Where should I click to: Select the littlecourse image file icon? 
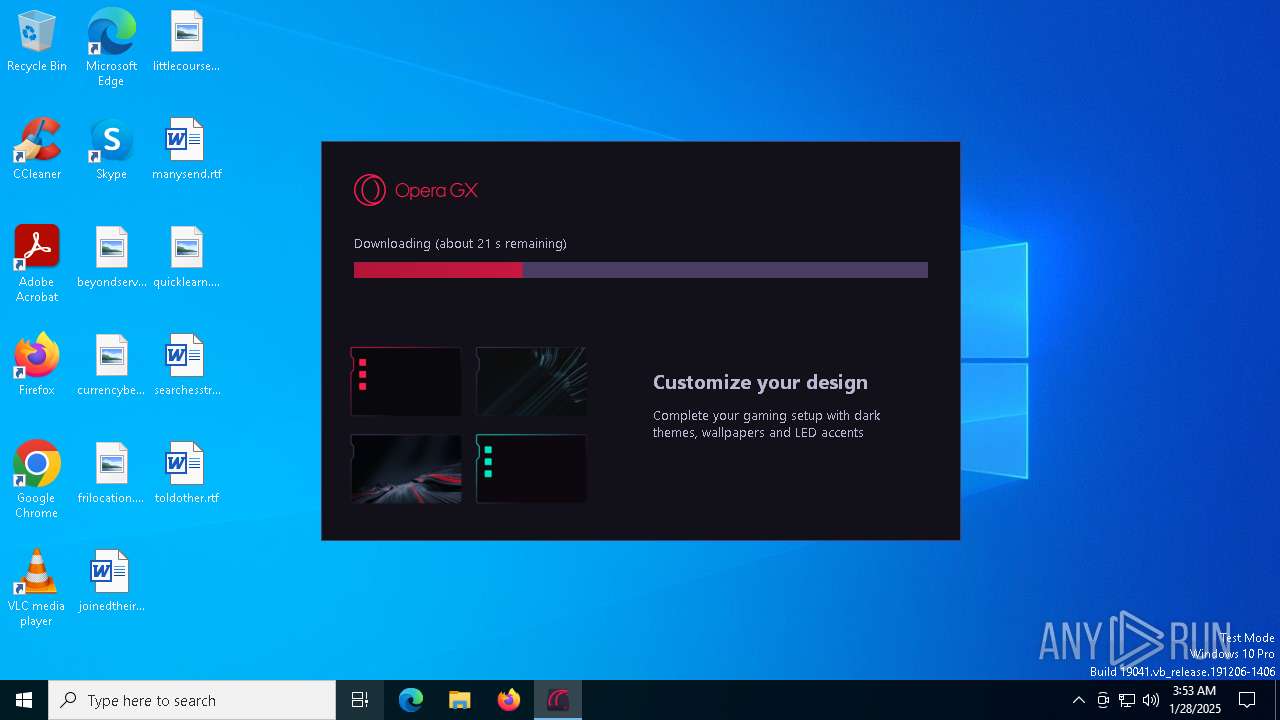point(186,41)
